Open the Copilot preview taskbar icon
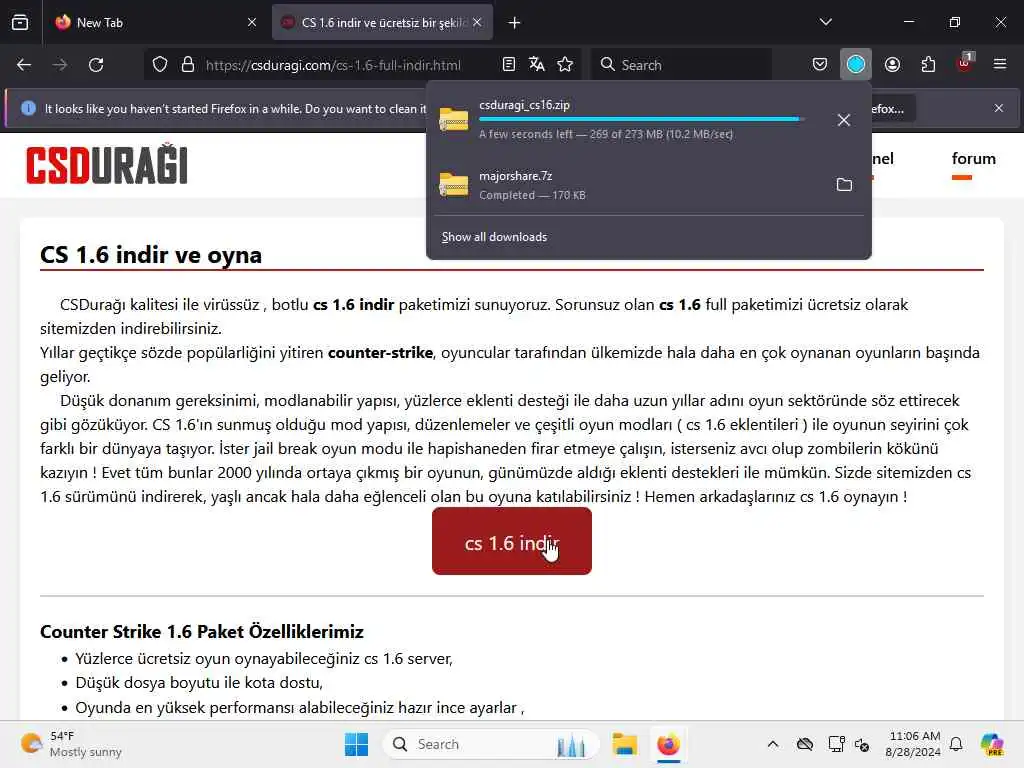The height and width of the screenshot is (768, 1024). tap(992, 744)
